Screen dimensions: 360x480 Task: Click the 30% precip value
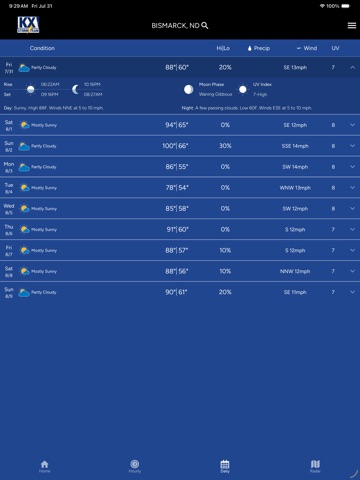pyautogui.click(x=225, y=146)
